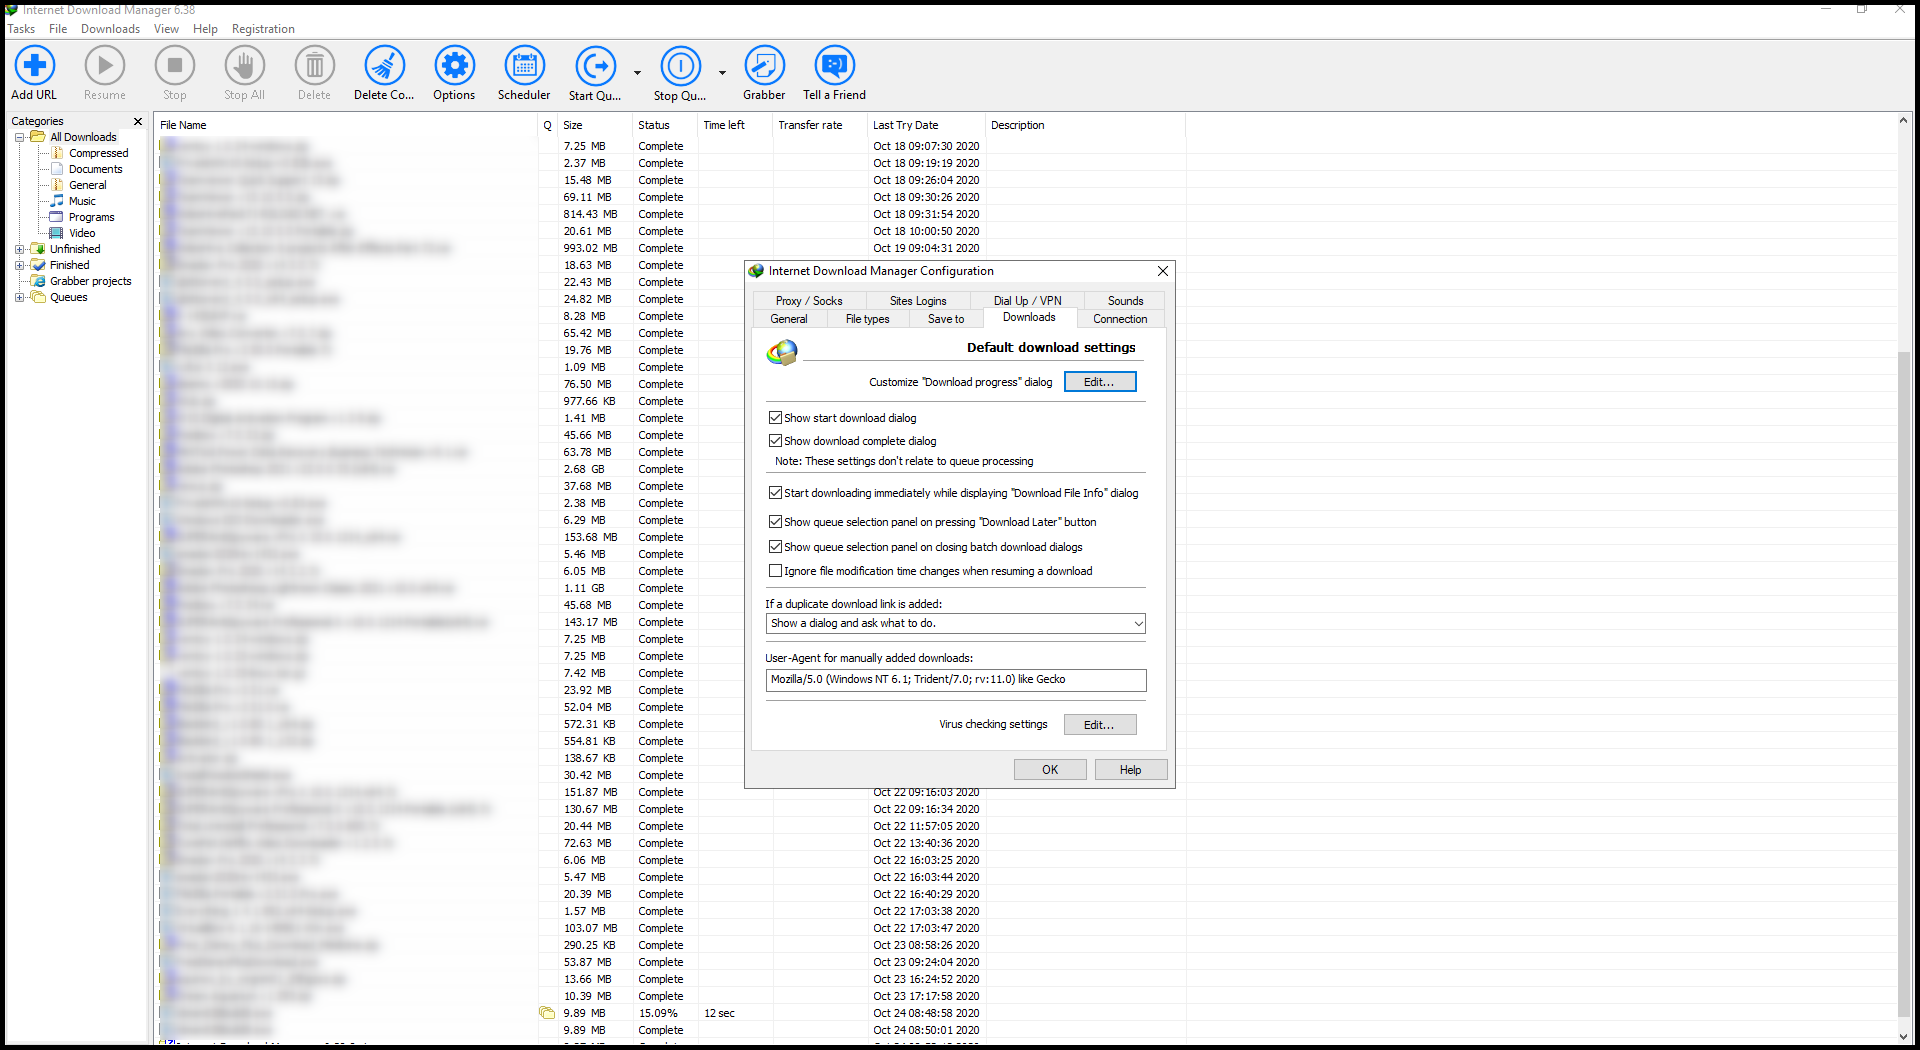The width and height of the screenshot is (1920, 1050).
Task: Click the User-Agent input field
Action: [x=955, y=680]
